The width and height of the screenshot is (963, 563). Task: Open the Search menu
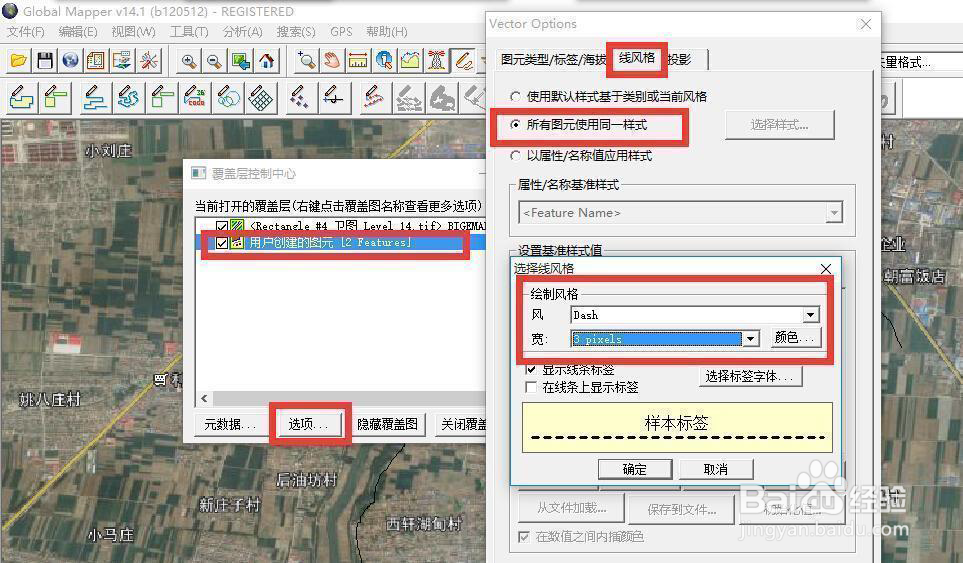coord(296,31)
